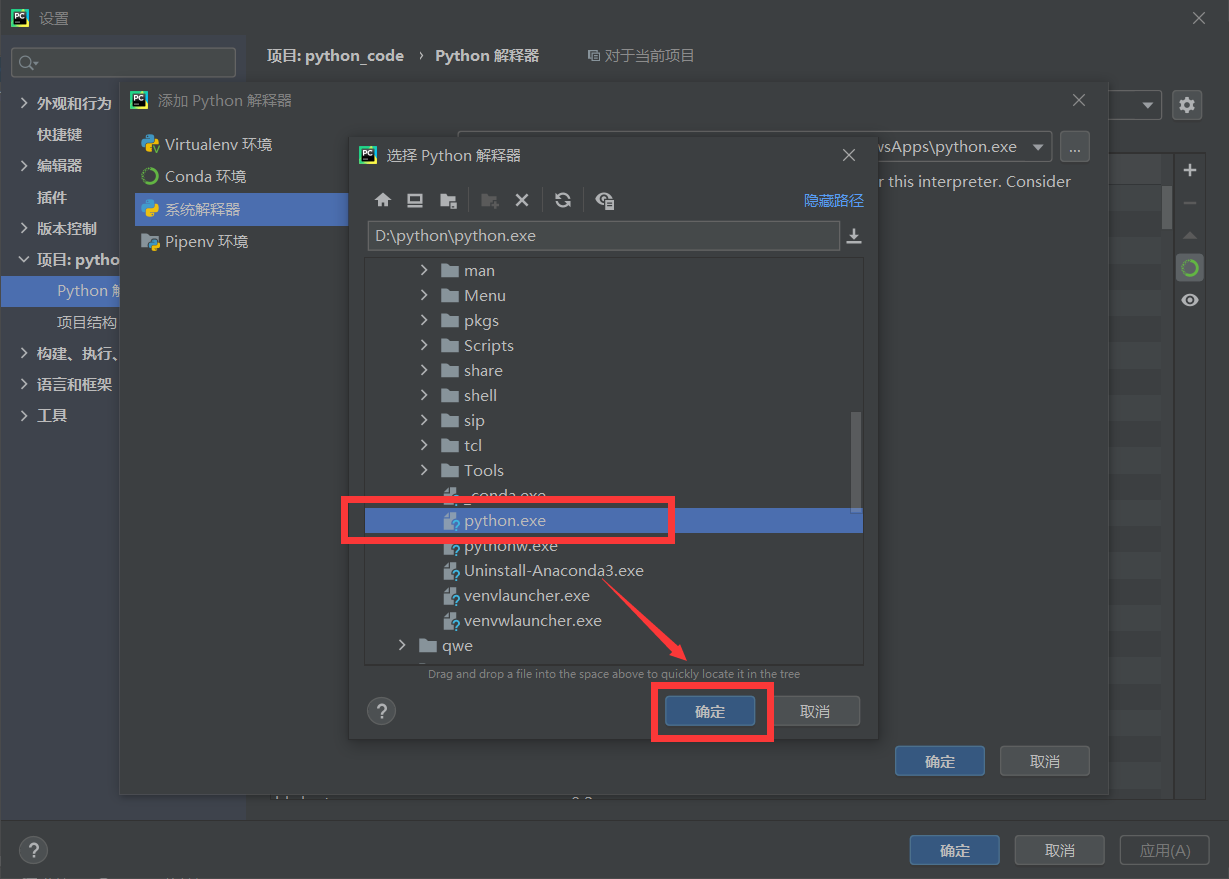Click plus icon to add package
Screen dimensions: 1229x879
click(x=1190, y=170)
